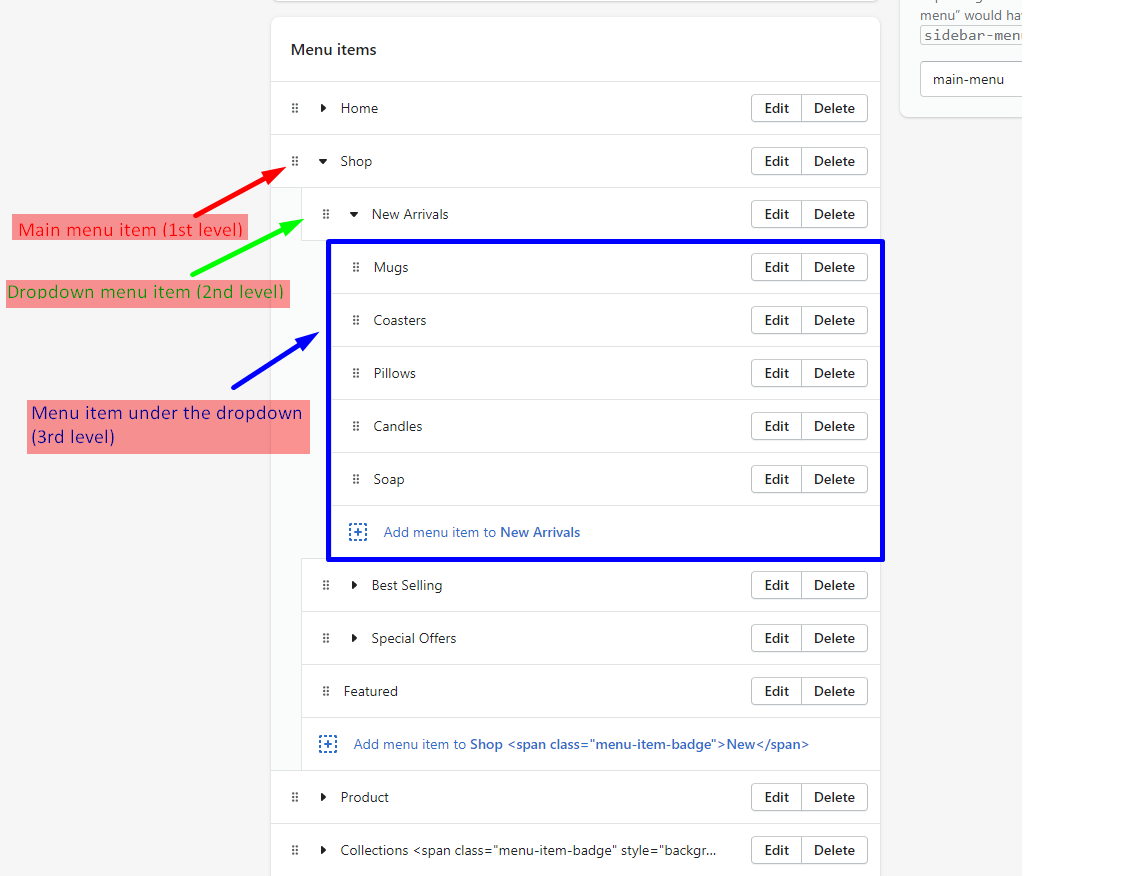Edit the Coasters menu item
The height and width of the screenshot is (876, 1122).
[x=776, y=320]
